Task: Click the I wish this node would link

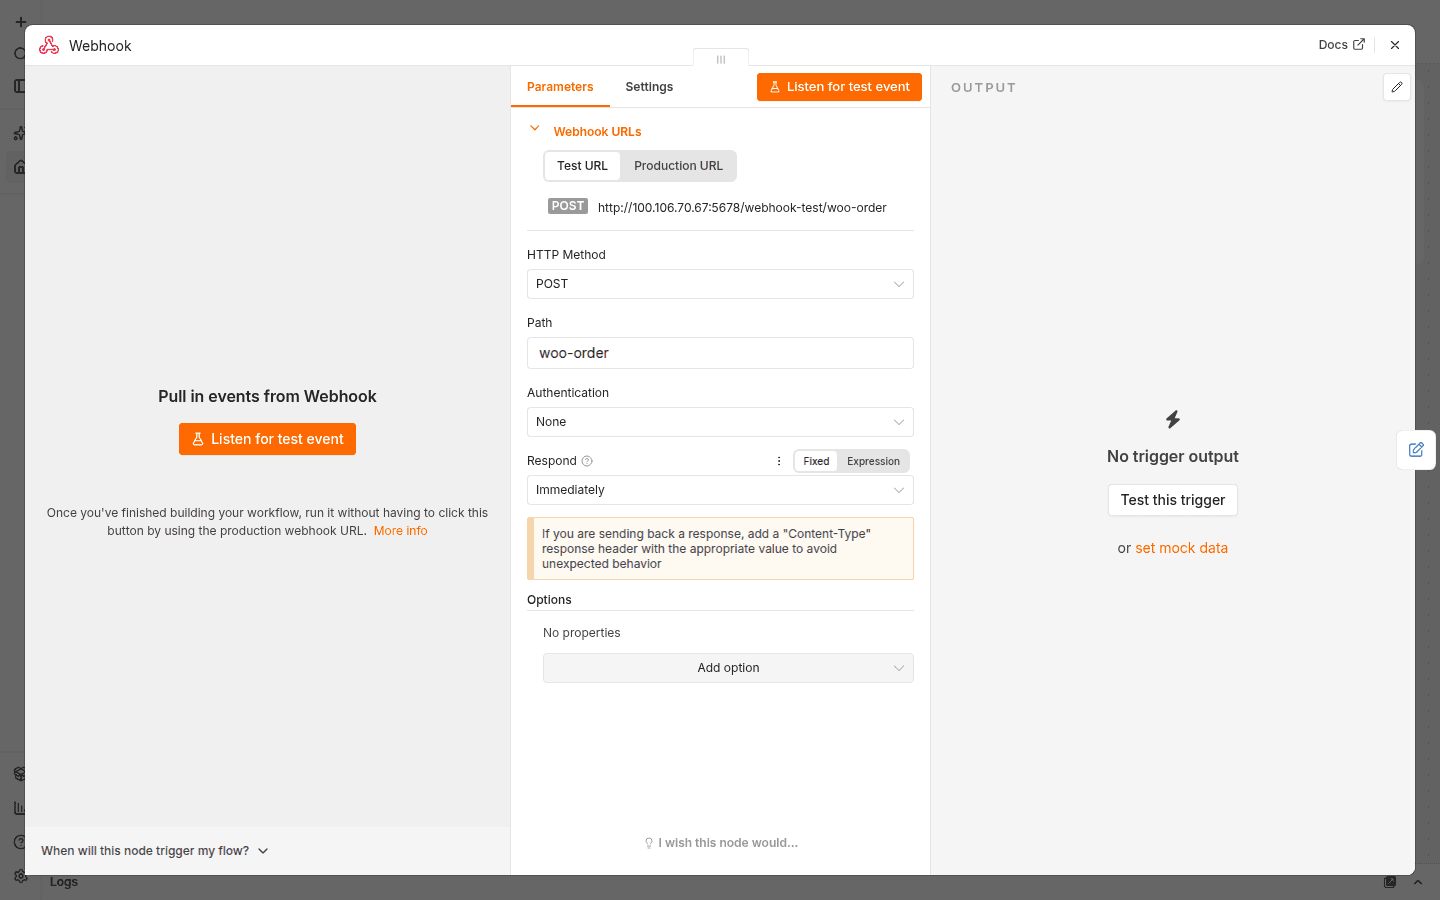Action: click(x=721, y=843)
